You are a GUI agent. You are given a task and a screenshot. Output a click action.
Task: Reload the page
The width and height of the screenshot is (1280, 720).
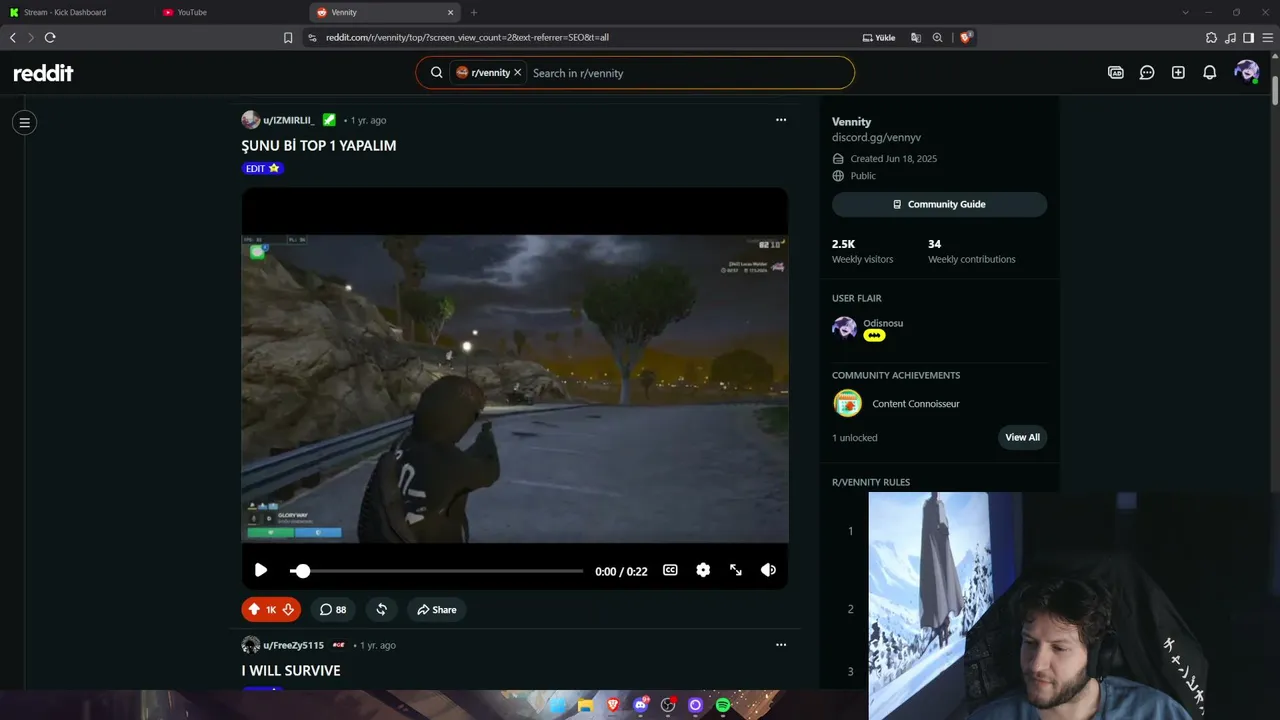[50, 37]
